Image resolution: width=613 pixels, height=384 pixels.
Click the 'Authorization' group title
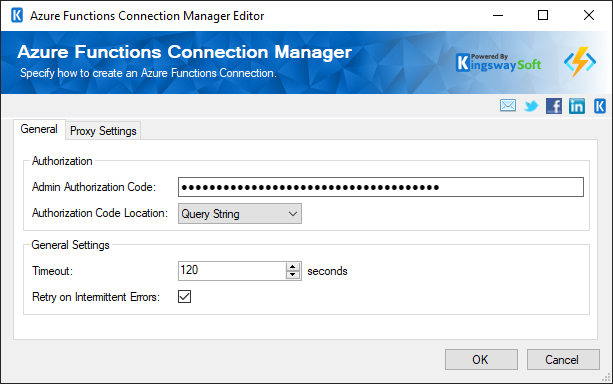tap(62, 161)
